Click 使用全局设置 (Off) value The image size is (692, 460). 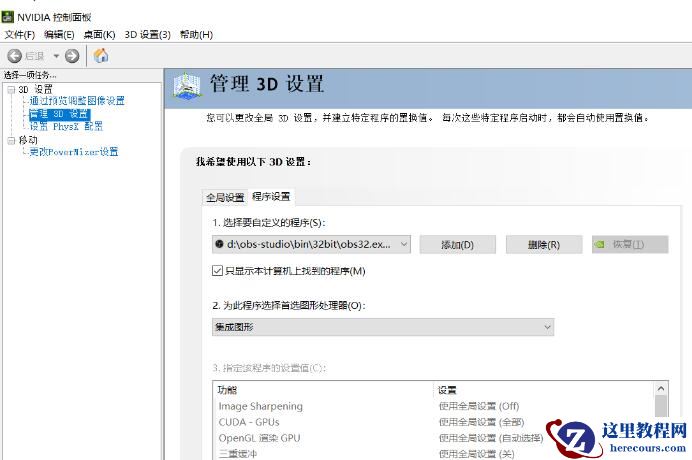point(479,406)
